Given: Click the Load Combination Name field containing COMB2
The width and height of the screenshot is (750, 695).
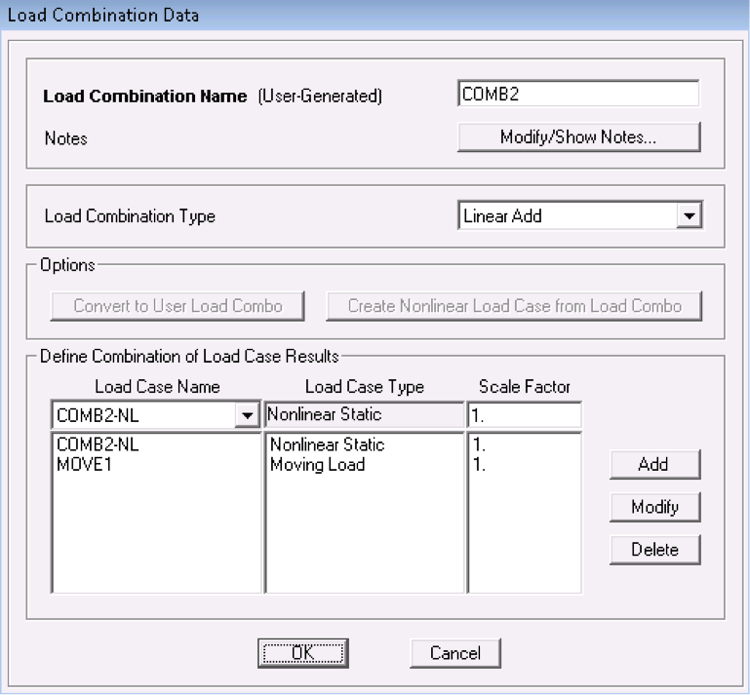Looking at the screenshot, I should (577, 94).
